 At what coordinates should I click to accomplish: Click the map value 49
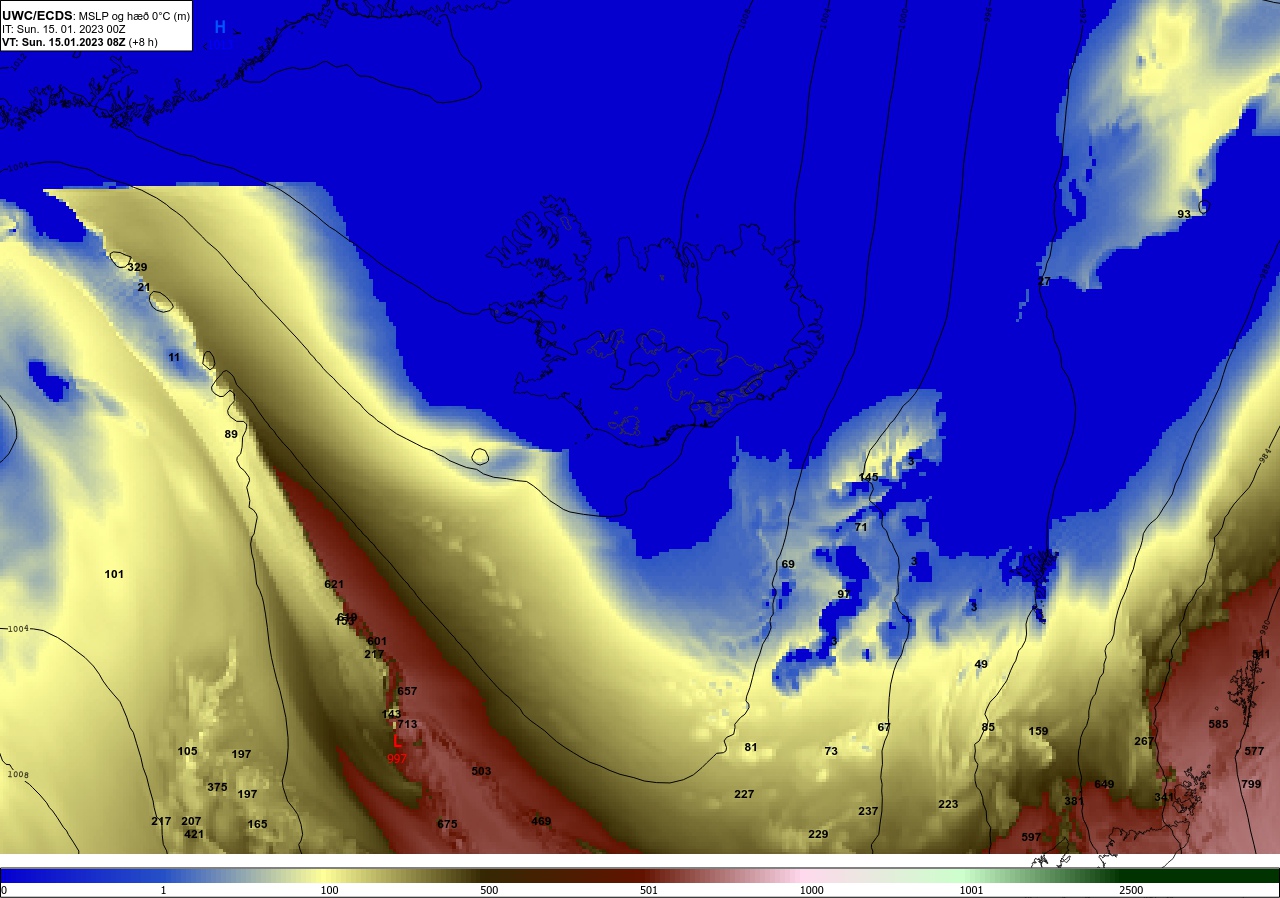(981, 664)
